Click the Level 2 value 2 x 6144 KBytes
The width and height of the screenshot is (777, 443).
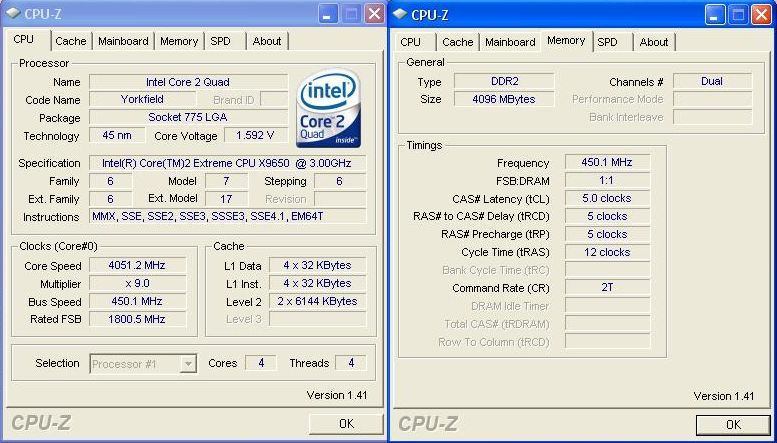(x=318, y=301)
